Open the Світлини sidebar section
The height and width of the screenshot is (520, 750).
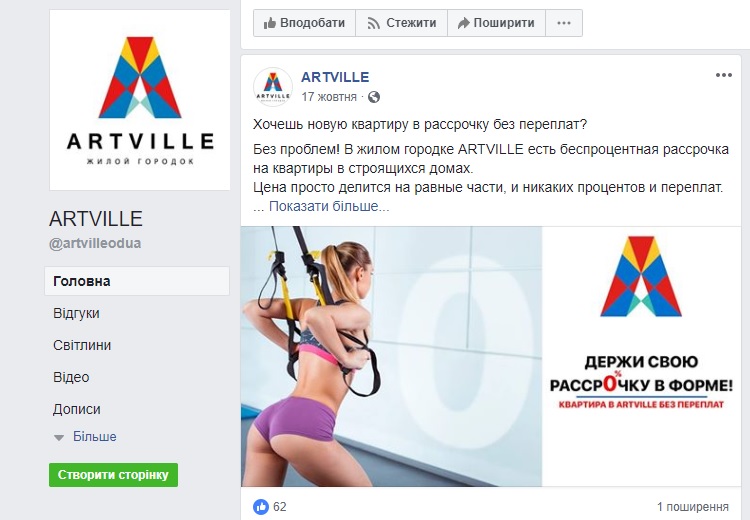point(82,345)
